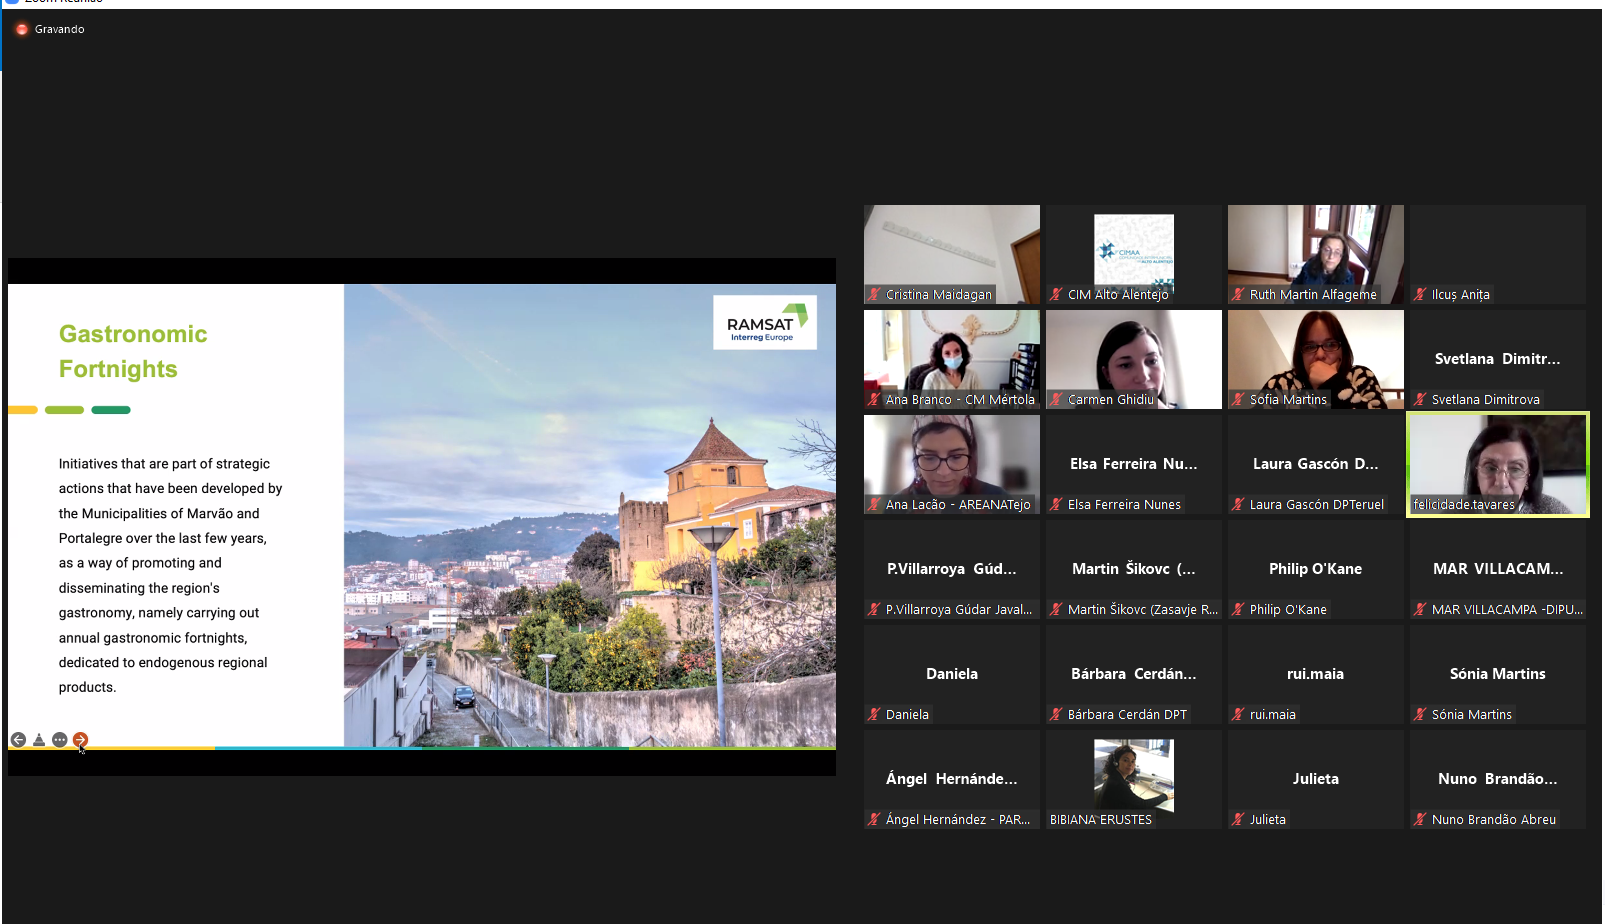Click the 'Gravando' recording label

59,29
